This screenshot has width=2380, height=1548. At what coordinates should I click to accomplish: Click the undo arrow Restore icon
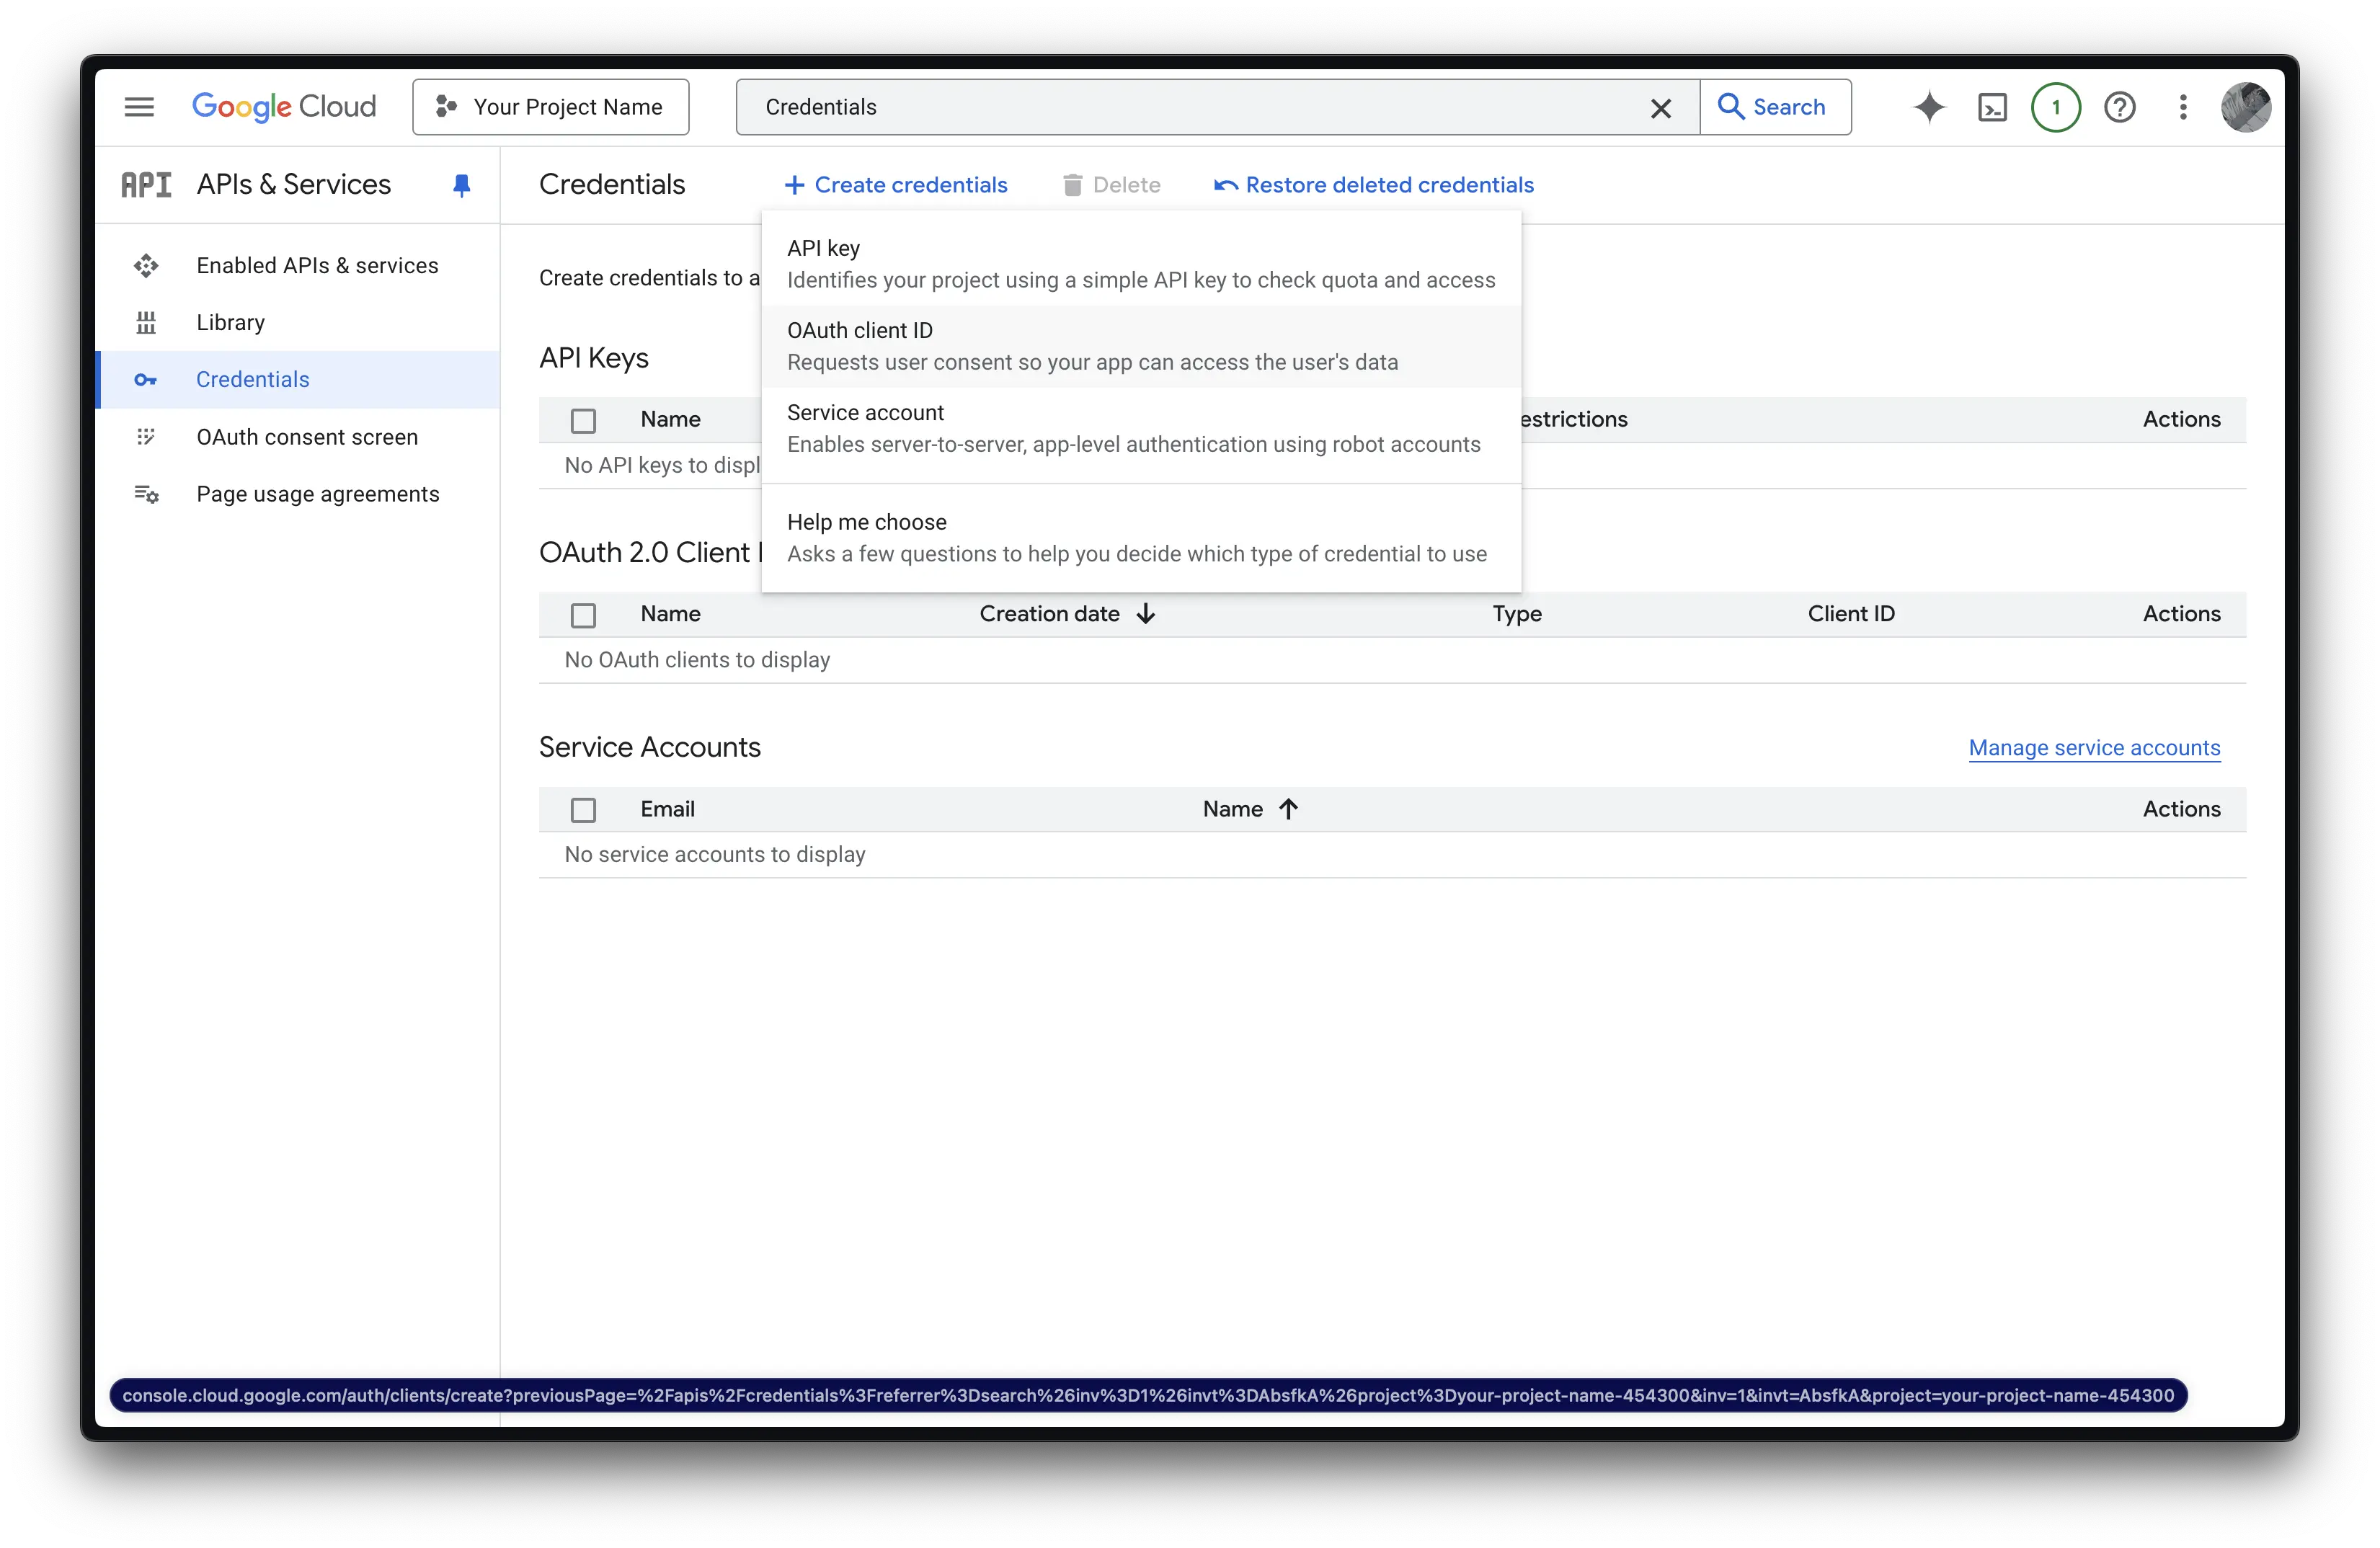point(1226,185)
